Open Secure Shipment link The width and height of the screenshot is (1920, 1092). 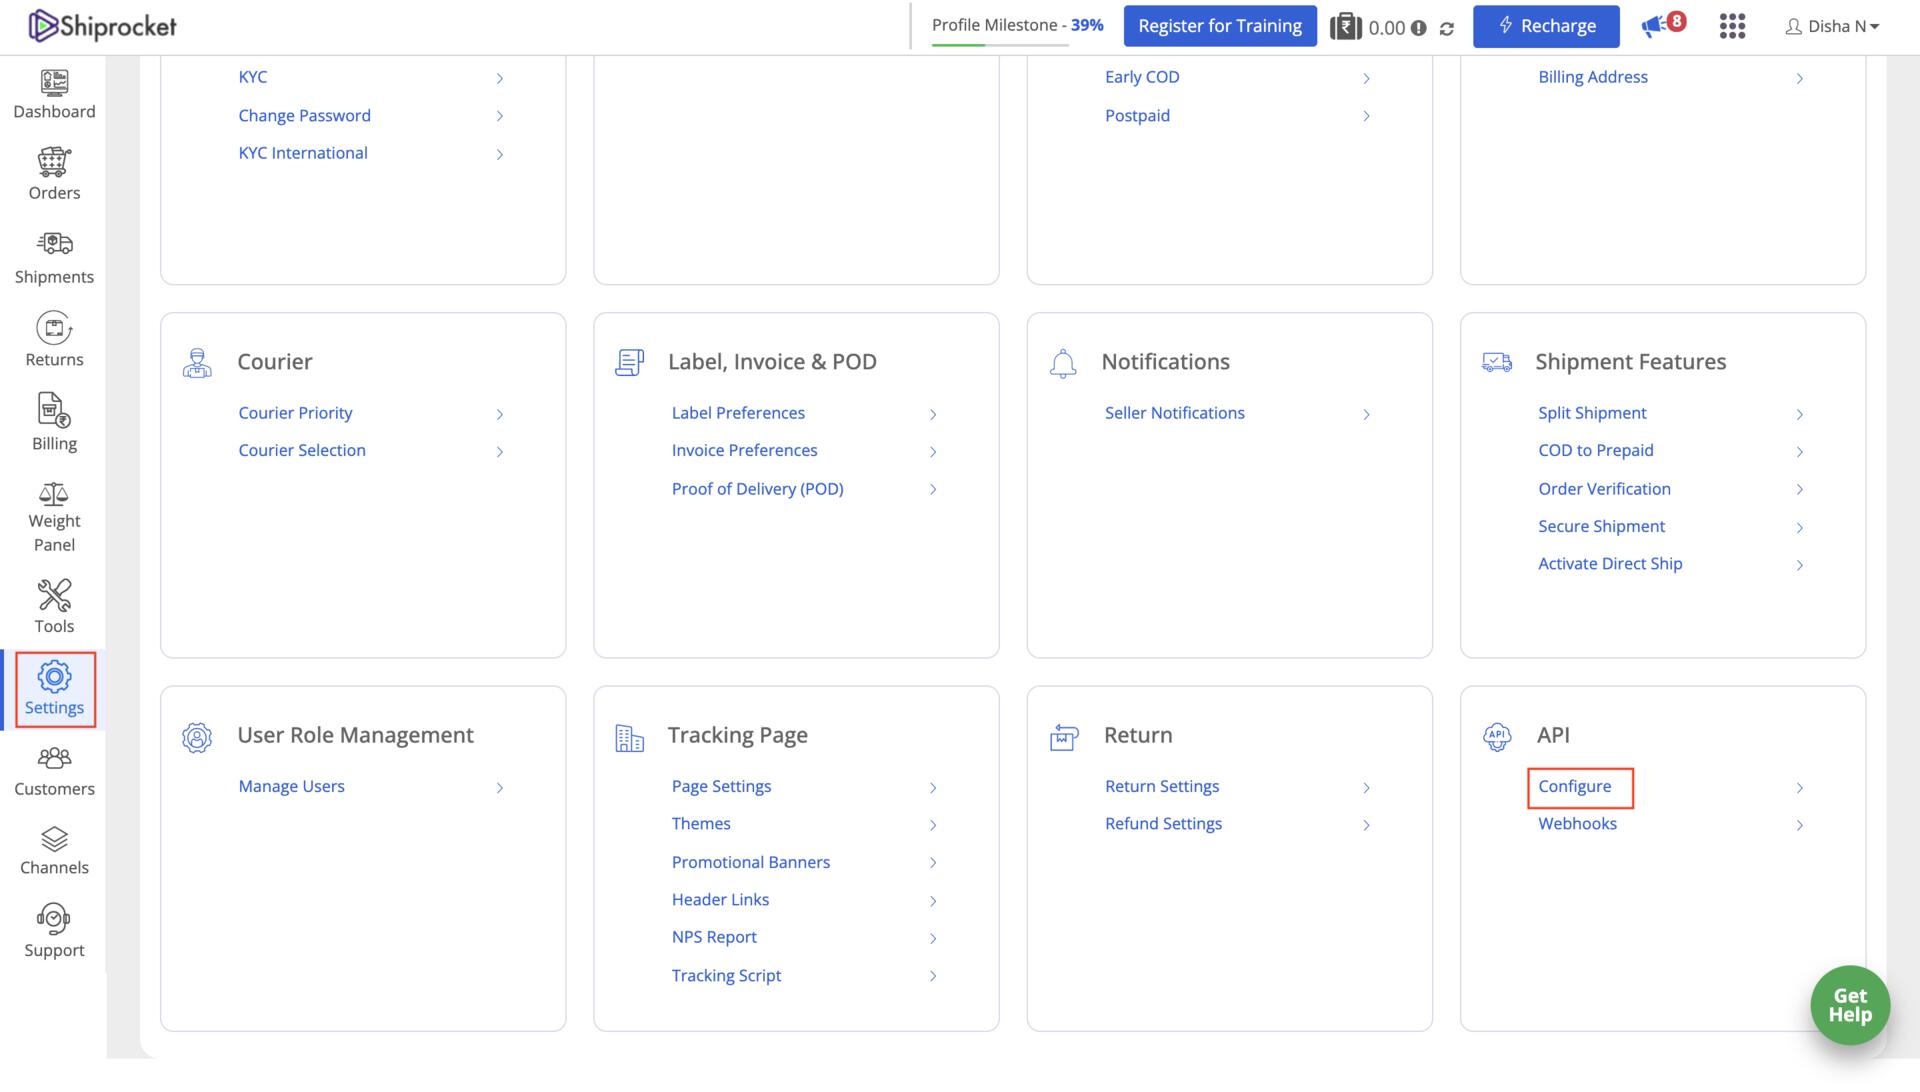point(1601,526)
